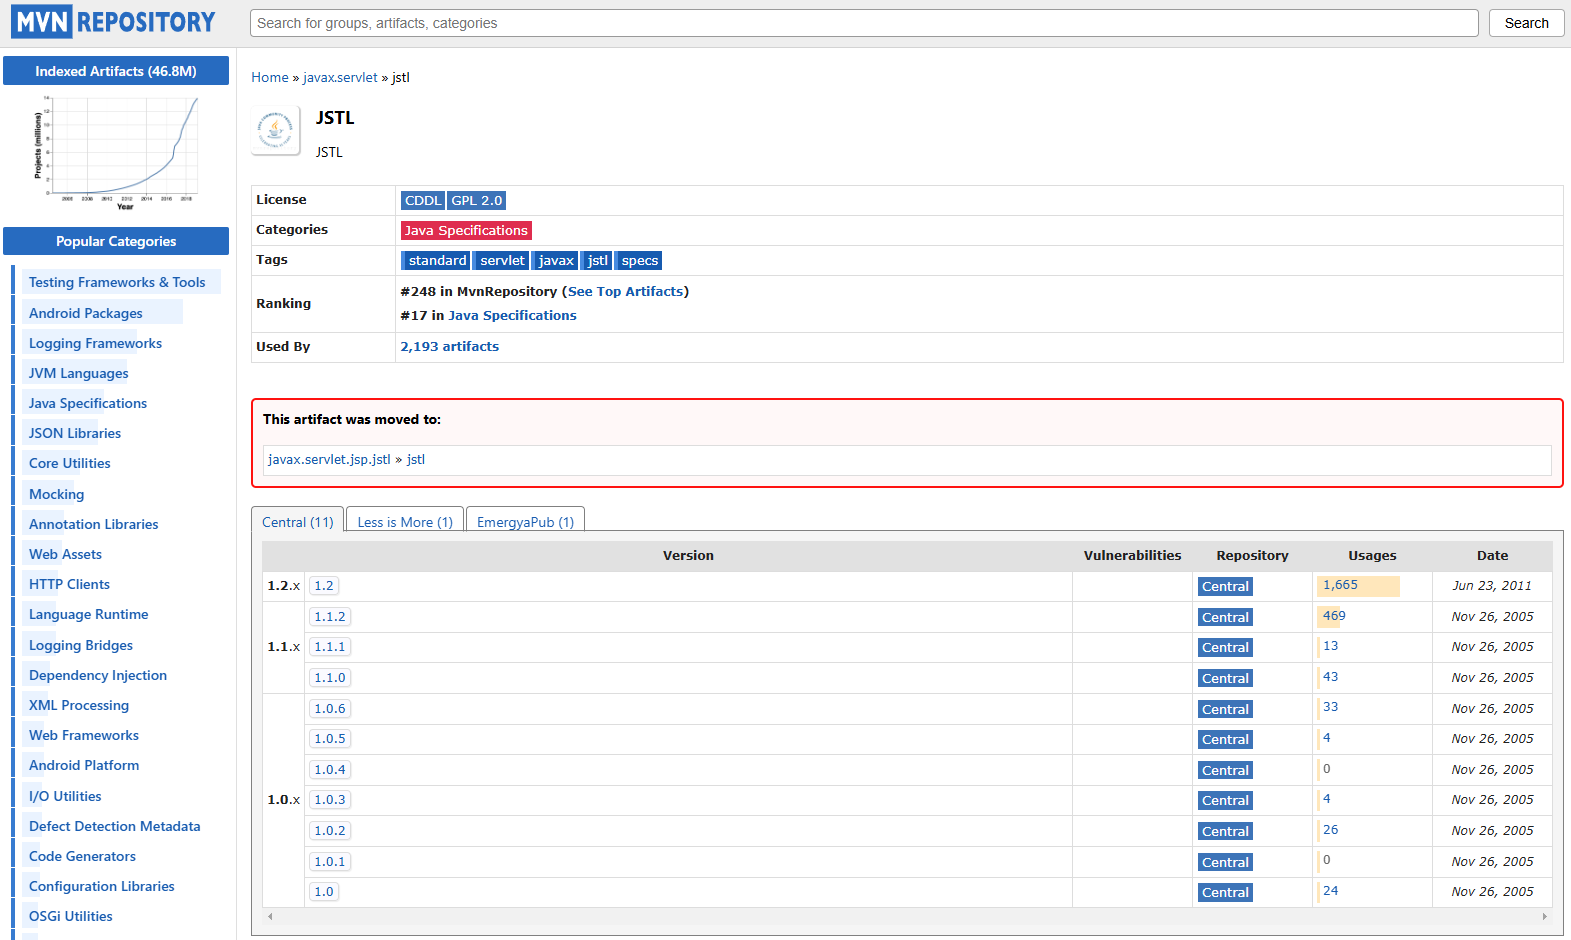
Task: Open Web Frameworks category
Action: pos(84,735)
